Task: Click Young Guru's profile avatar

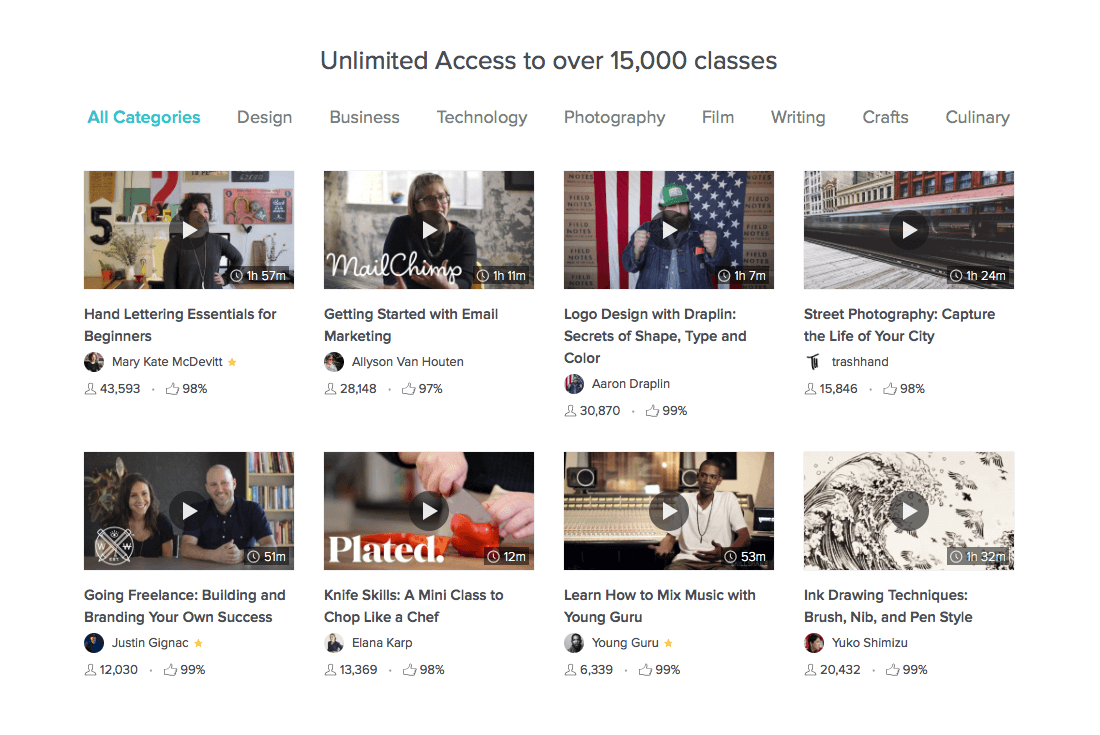Action: (x=574, y=643)
